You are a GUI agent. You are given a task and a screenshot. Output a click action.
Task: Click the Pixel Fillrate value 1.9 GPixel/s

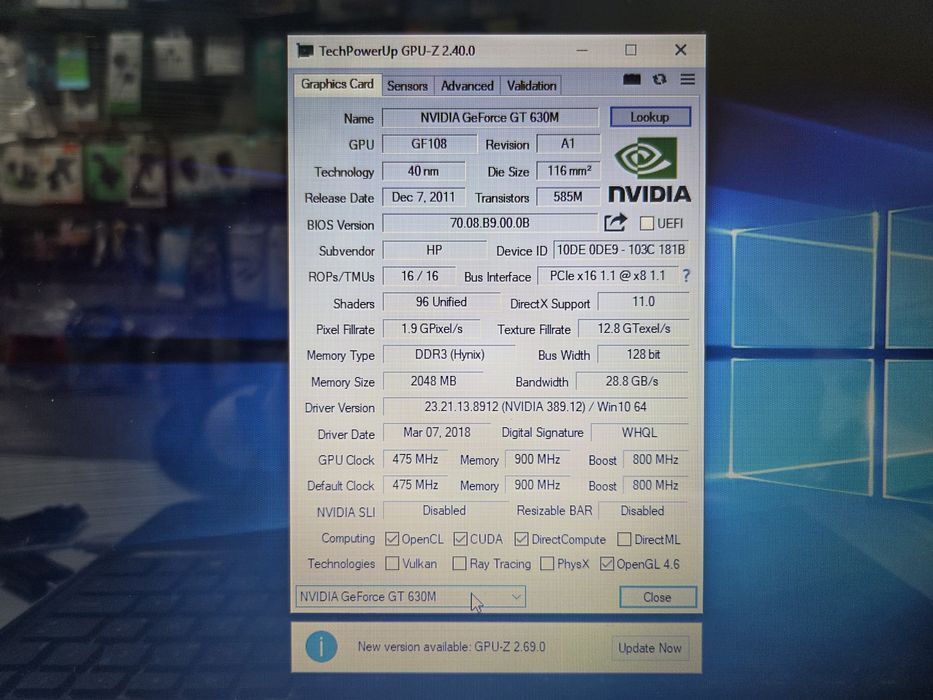coord(432,329)
